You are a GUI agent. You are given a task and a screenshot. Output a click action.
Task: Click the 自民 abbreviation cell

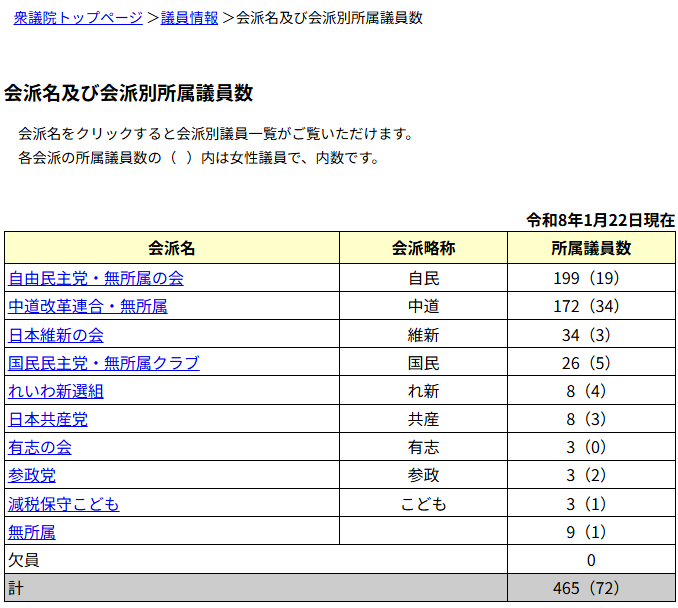pyautogui.click(x=423, y=278)
